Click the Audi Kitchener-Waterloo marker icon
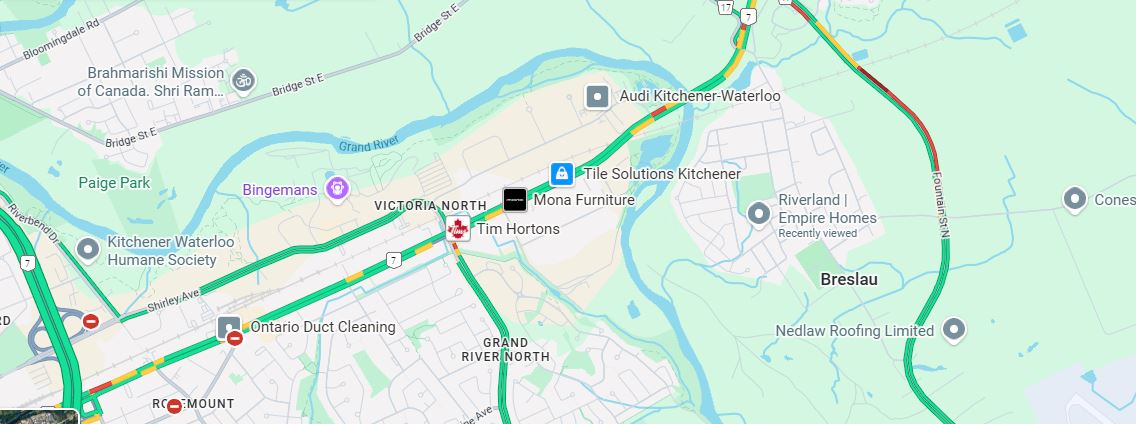1136x424 pixels. point(598,96)
